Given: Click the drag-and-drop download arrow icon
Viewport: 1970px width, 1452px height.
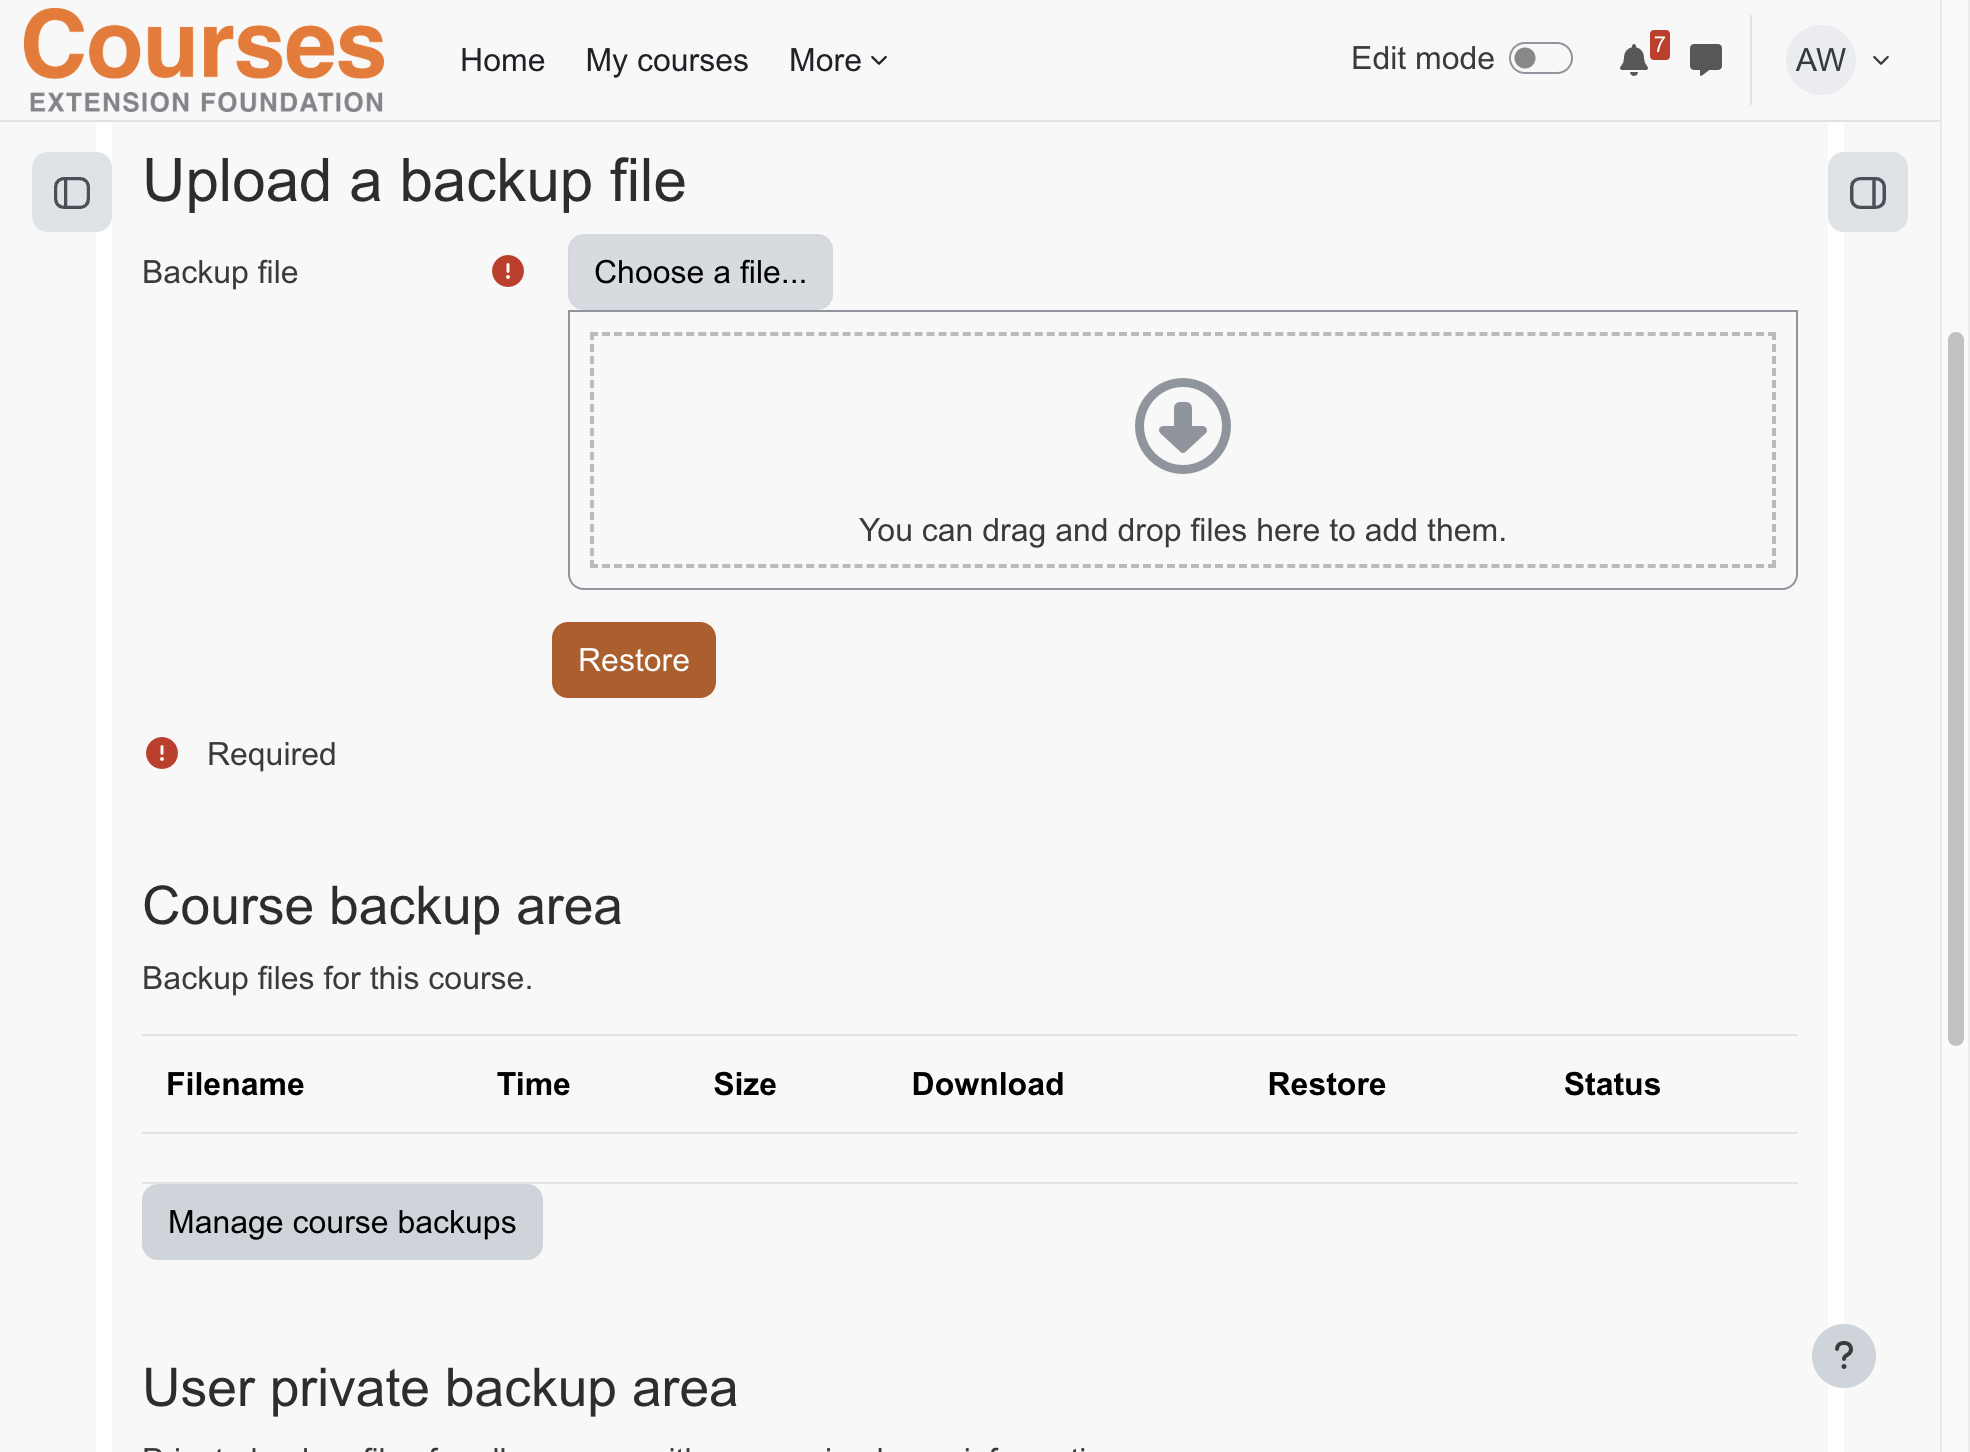Looking at the screenshot, I should [x=1182, y=426].
